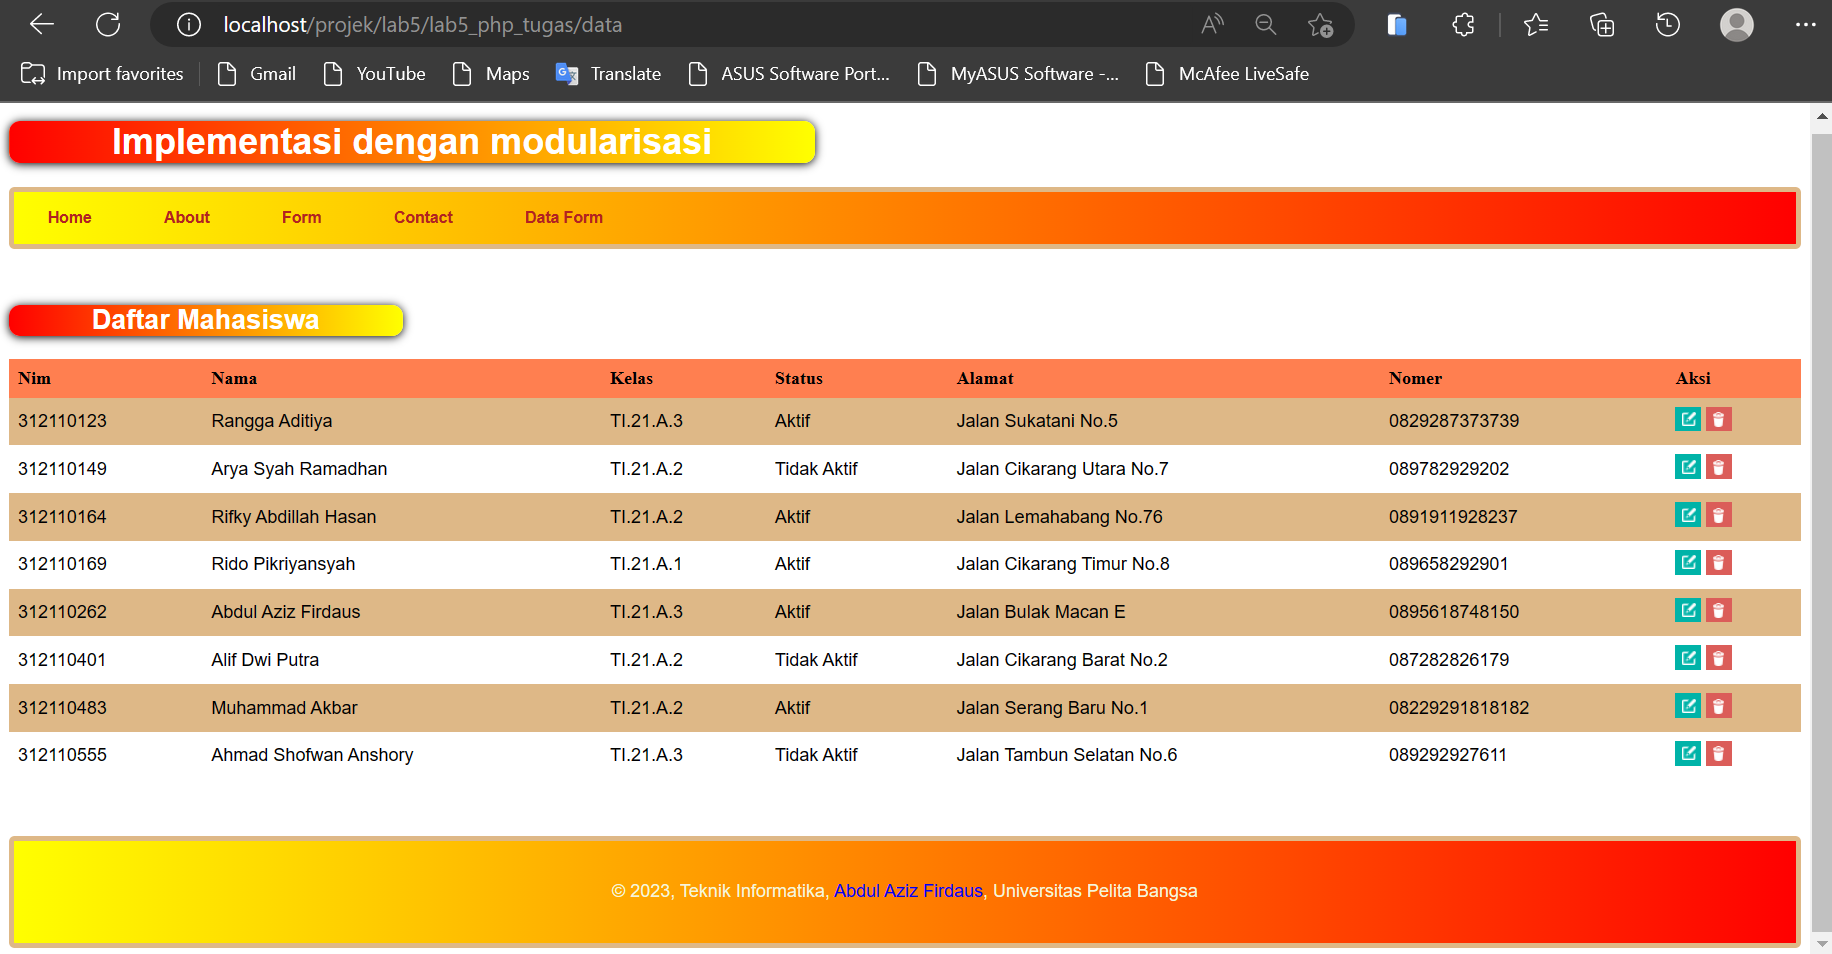The width and height of the screenshot is (1832, 954).
Task: Delete Ahmad Shofwan Anshory's record
Action: click(x=1719, y=754)
